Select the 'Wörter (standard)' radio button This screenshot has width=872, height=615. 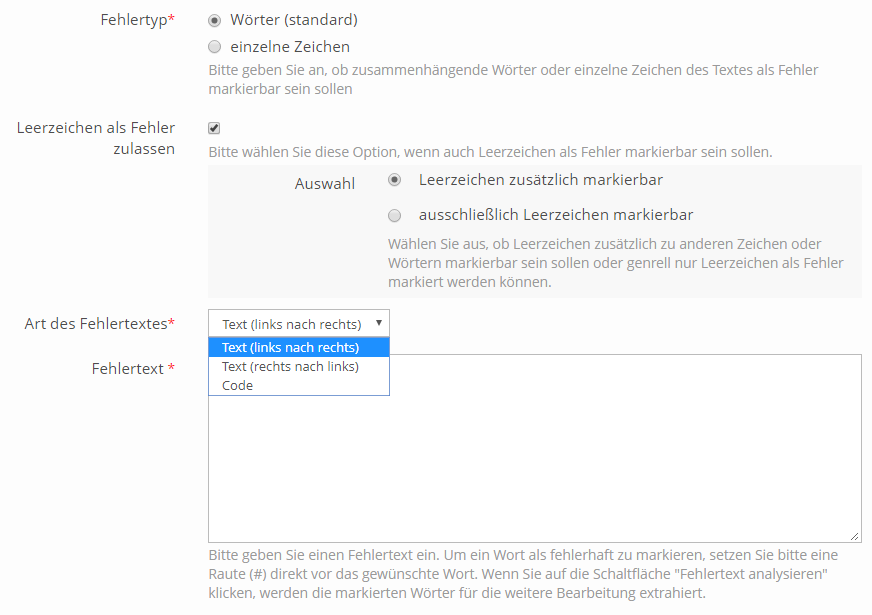[215, 21]
